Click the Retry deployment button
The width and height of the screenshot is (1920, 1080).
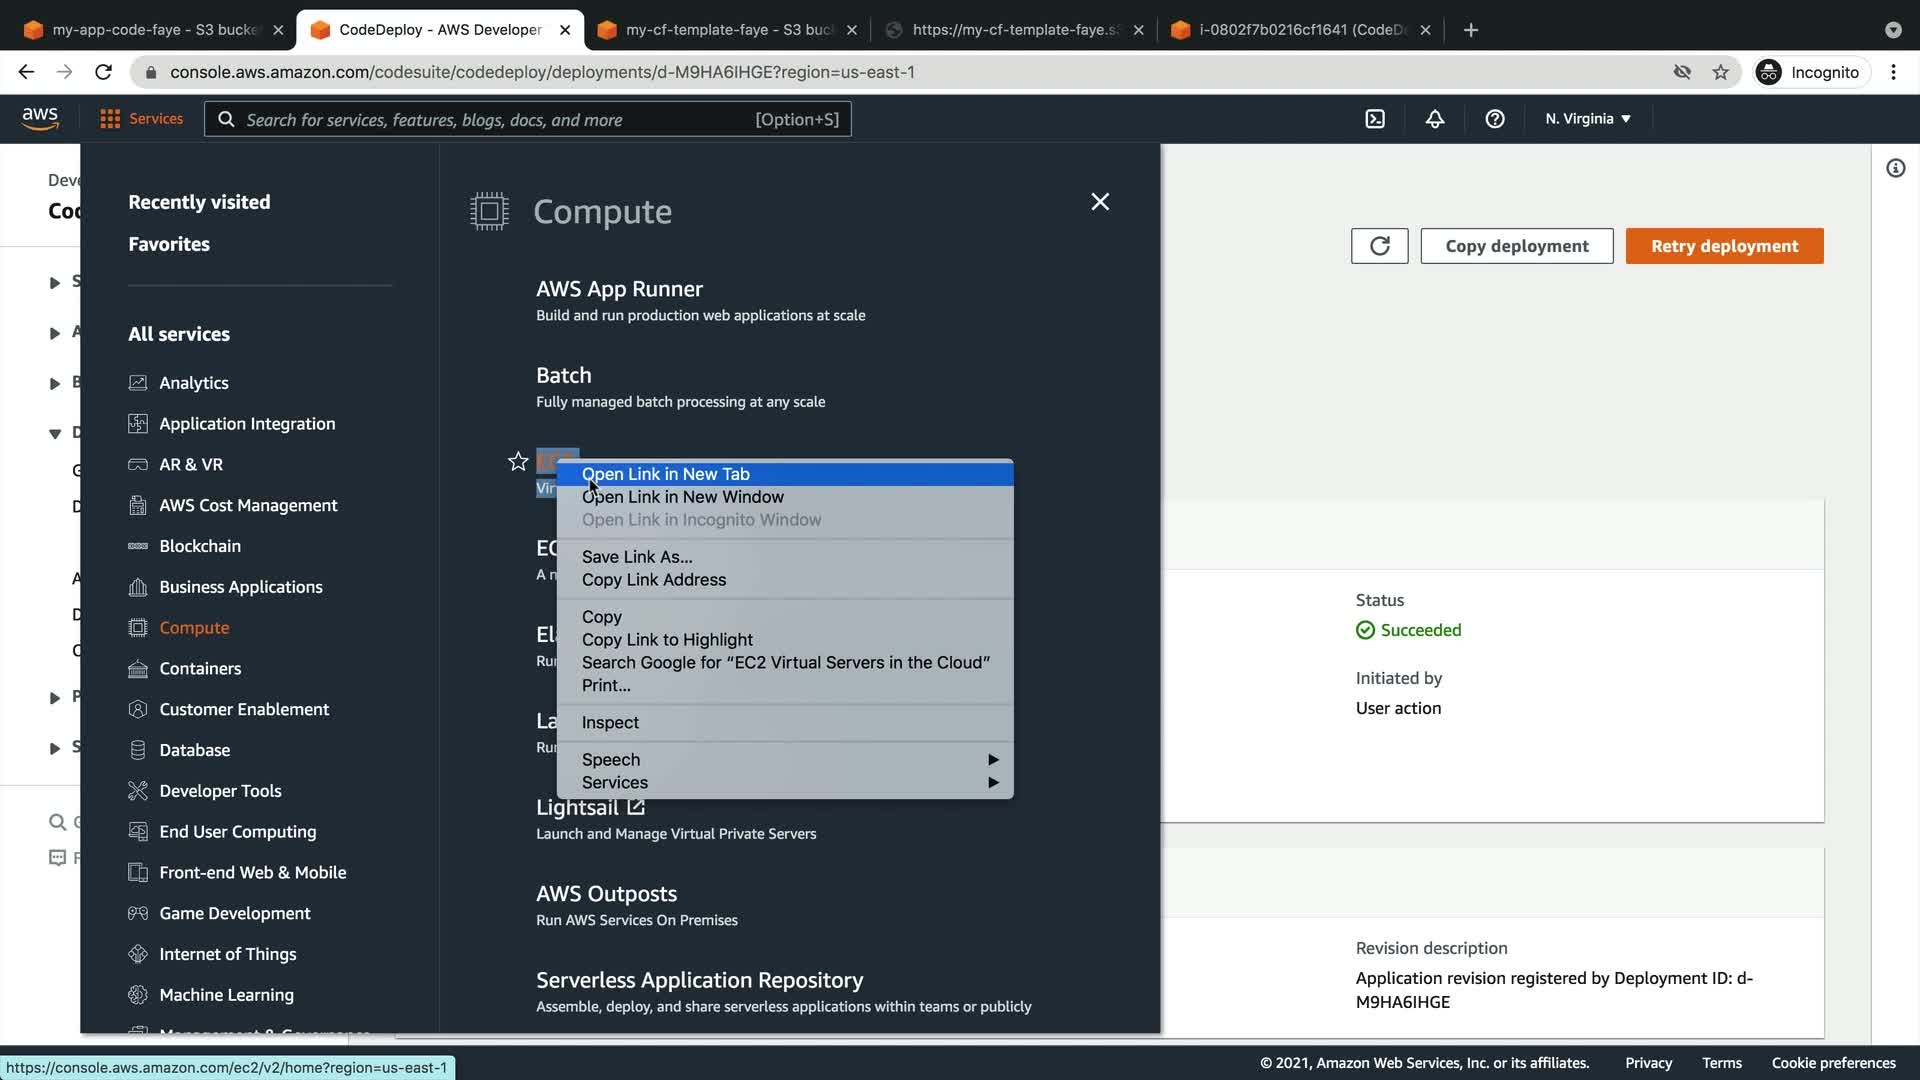point(1723,246)
